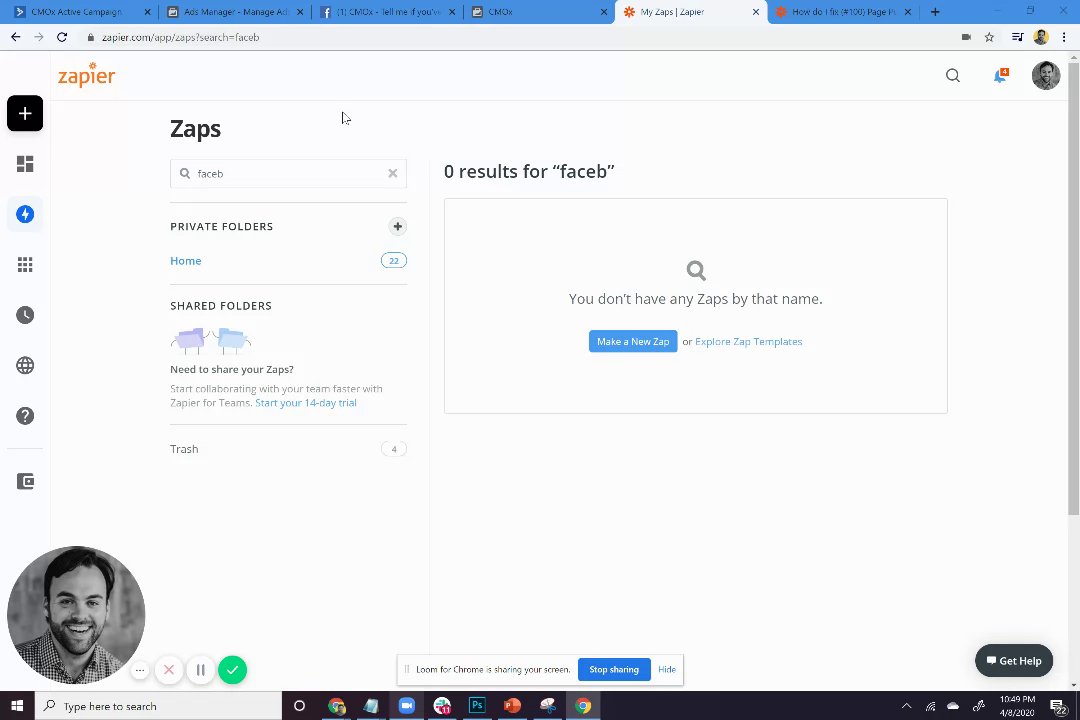Screen dimensions: 1080x720
Task: Click the address bar URL
Action: [180, 37]
